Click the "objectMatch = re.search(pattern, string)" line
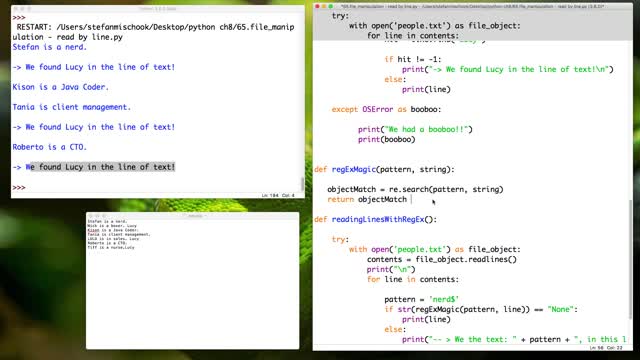640x360 pixels. [x=415, y=189]
